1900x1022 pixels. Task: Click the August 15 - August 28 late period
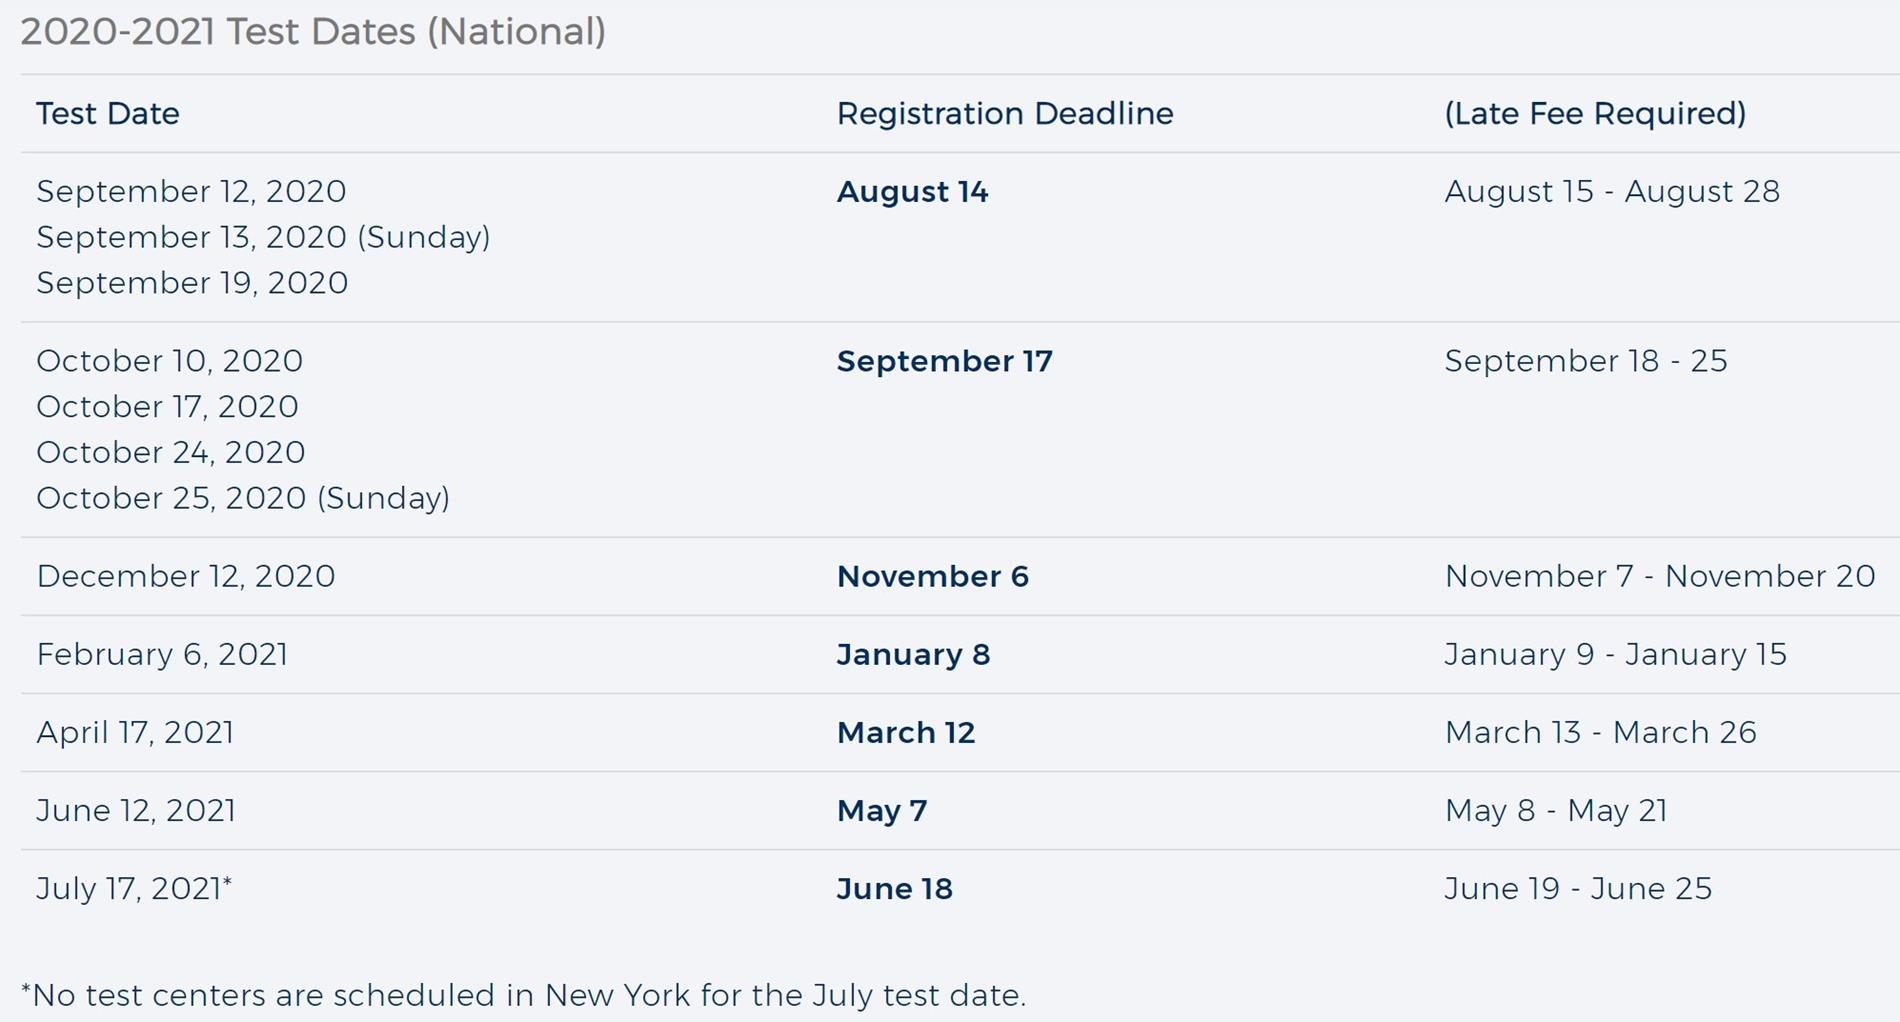click(x=1612, y=191)
